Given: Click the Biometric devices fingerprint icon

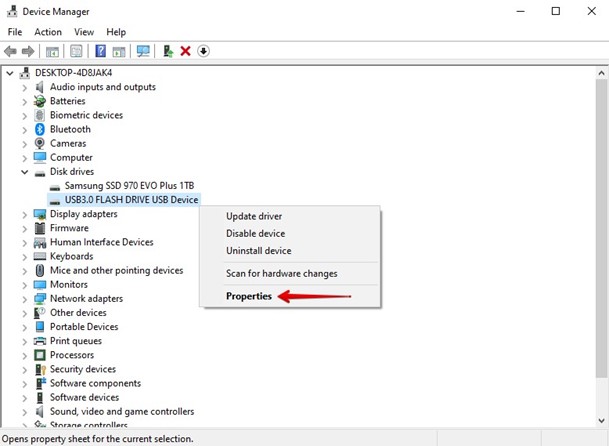Looking at the screenshot, I should pos(40,115).
